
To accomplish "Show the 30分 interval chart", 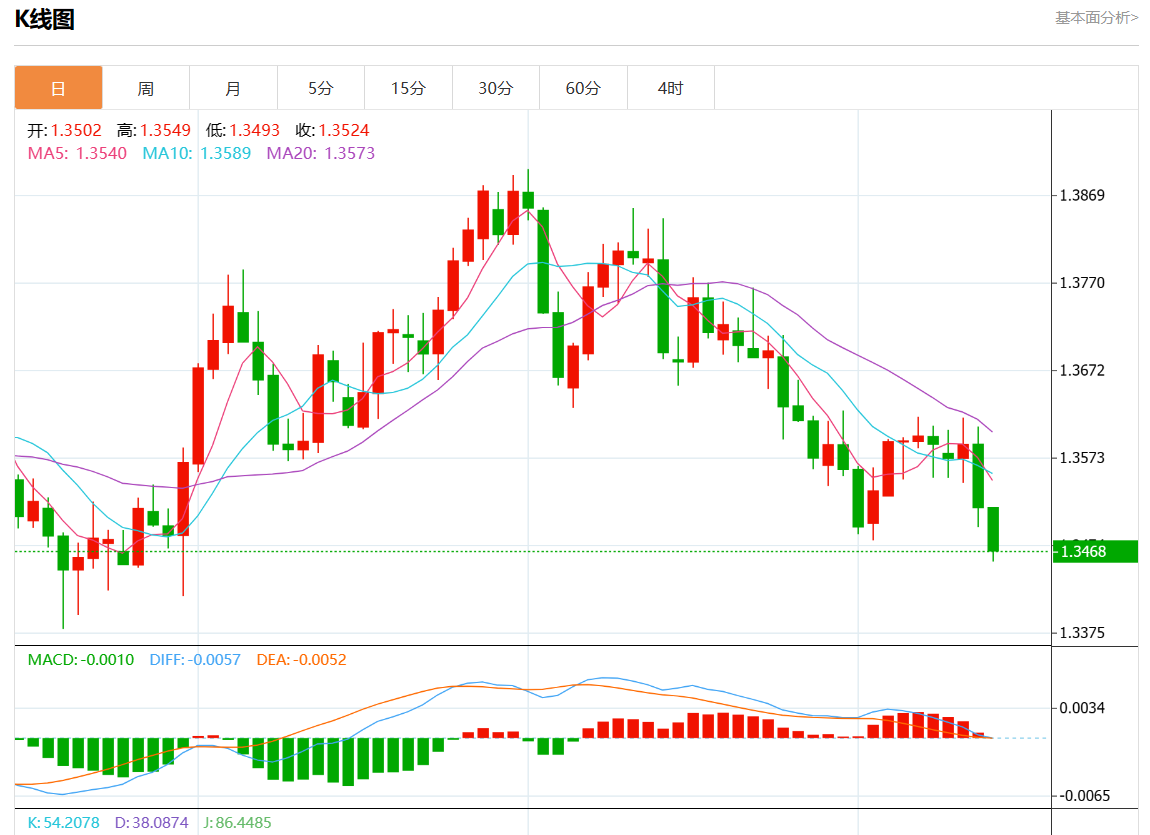I will 495,88.
